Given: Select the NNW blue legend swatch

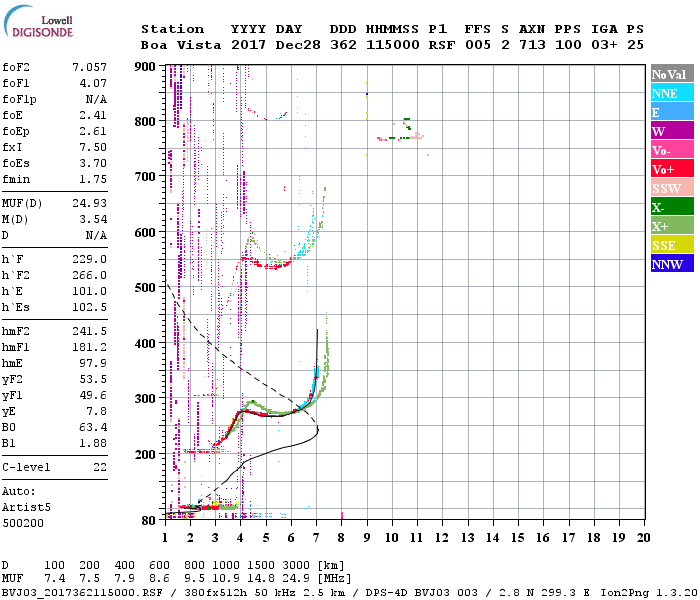Looking at the screenshot, I should point(672,263).
